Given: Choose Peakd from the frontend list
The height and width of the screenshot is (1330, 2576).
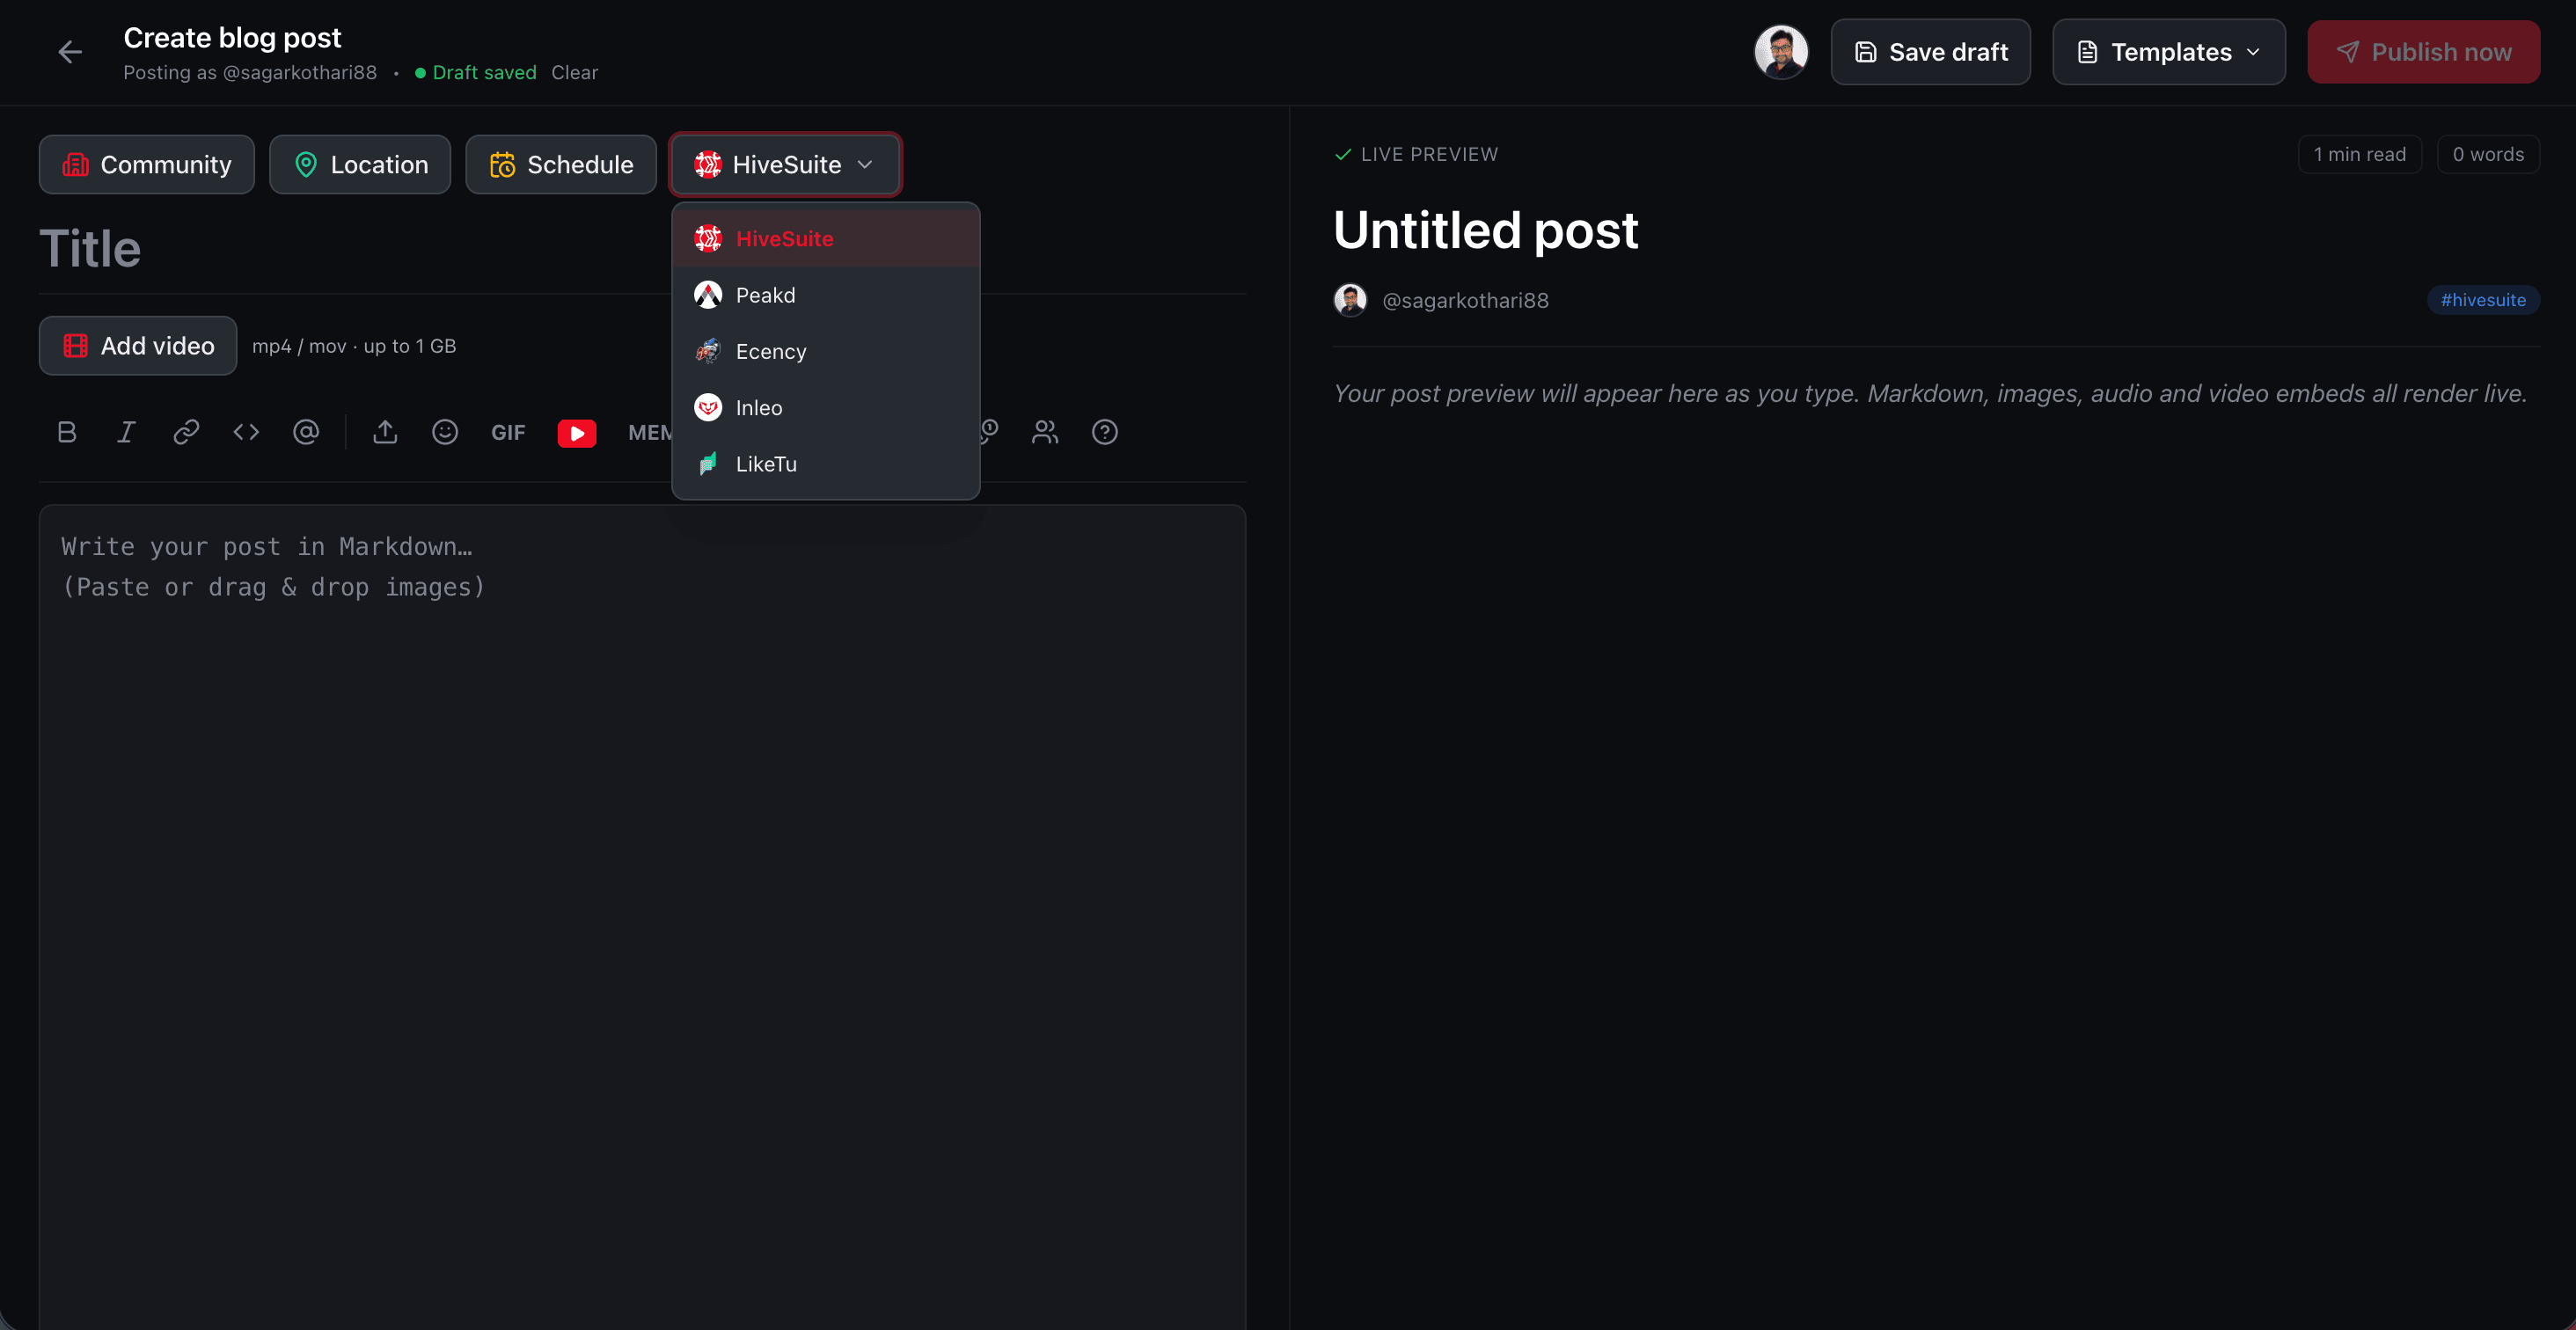Looking at the screenshot, I should click(x=826, y=295).
